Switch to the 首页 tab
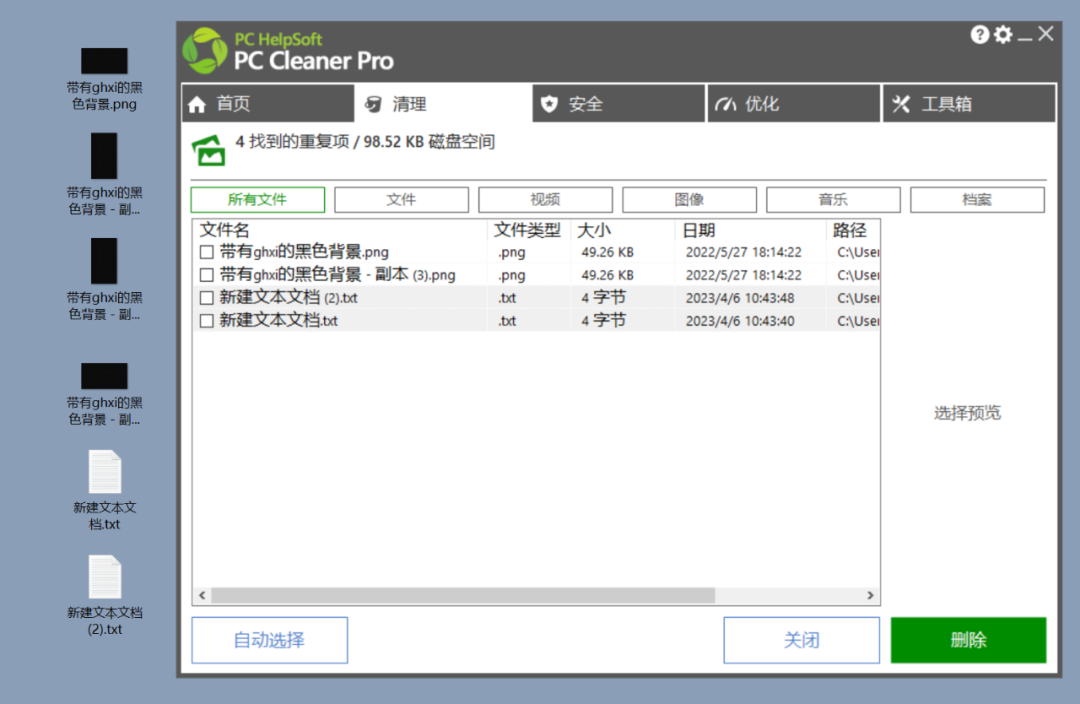Image resolution: width=1080 pixels, height=704 pixels. click(x=268, y=103)
